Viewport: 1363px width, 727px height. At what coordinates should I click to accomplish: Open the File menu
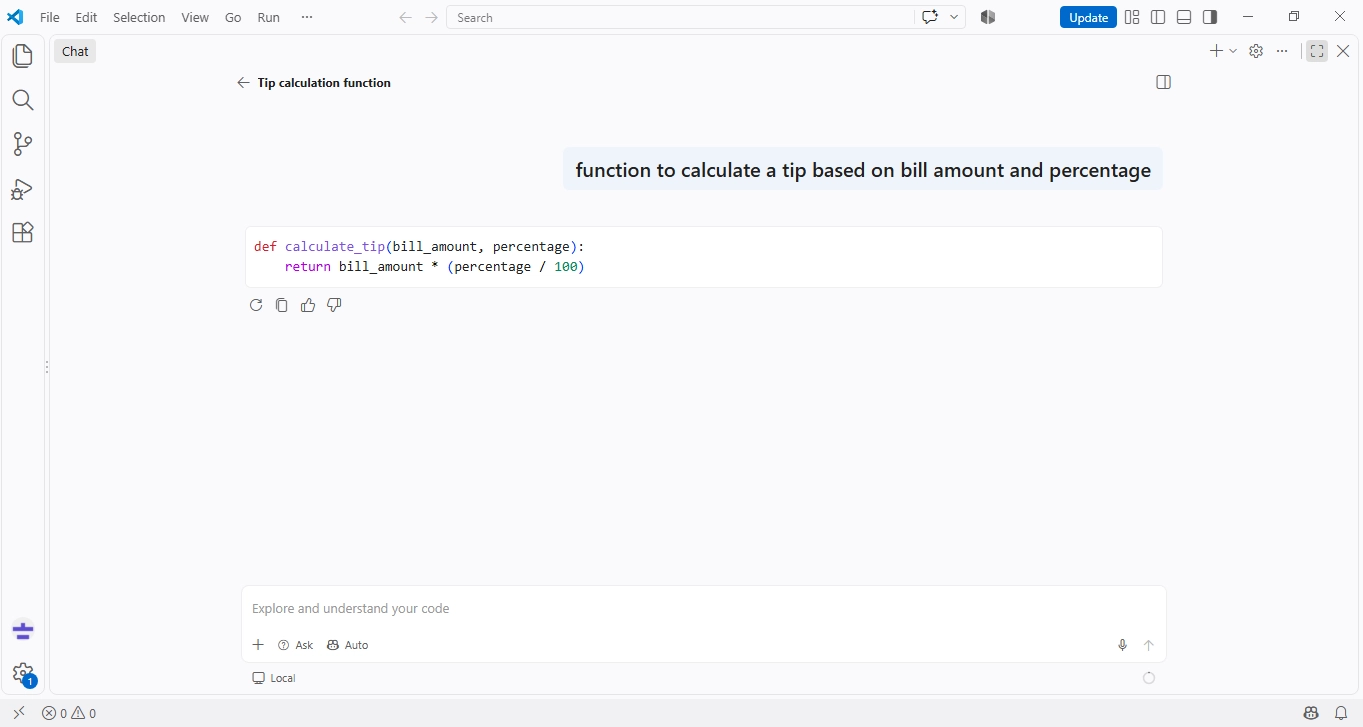(50, 17)
